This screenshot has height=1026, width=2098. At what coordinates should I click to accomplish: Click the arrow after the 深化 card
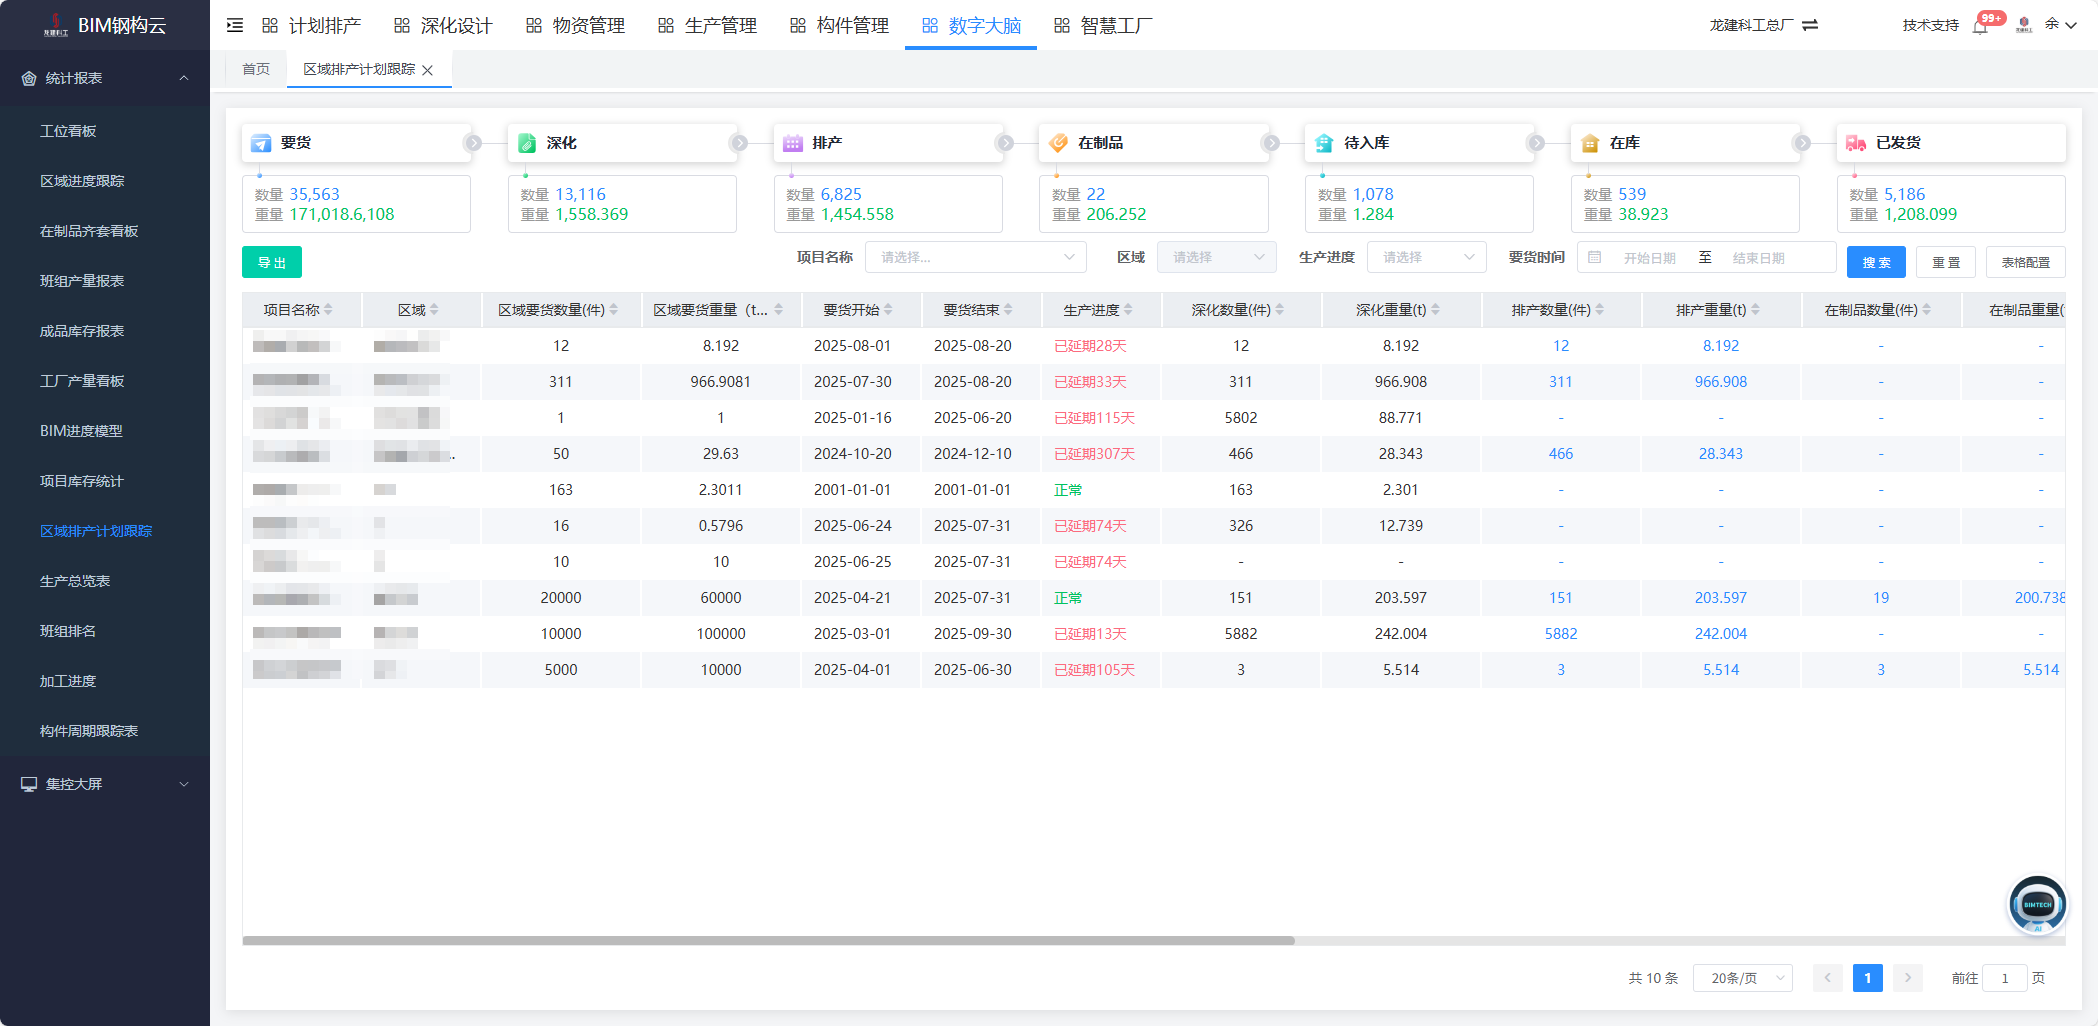739,143
